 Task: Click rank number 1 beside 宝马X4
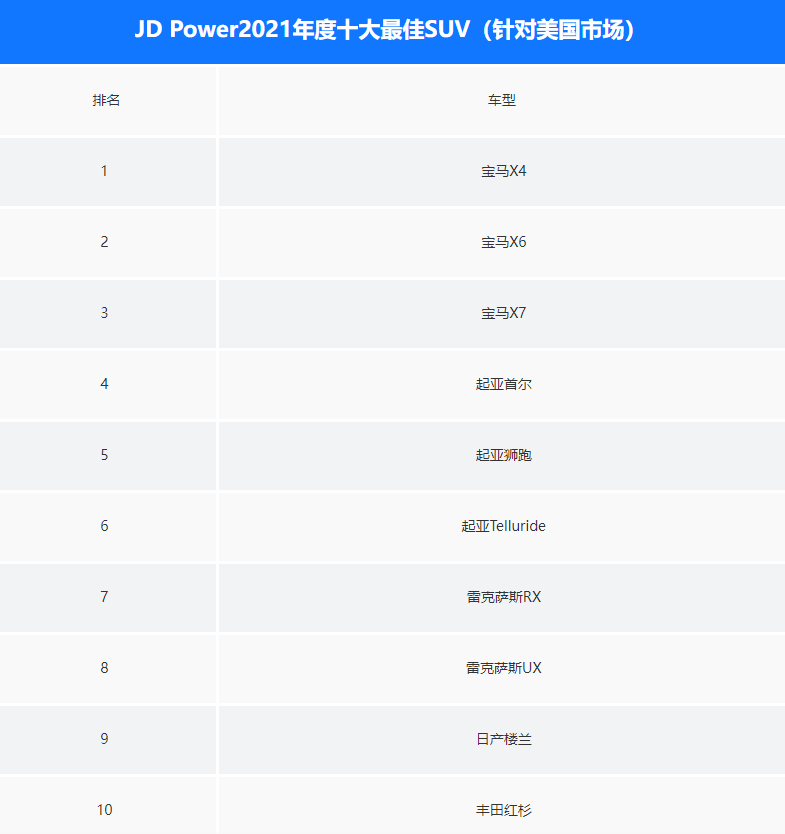tap(104, 171)
